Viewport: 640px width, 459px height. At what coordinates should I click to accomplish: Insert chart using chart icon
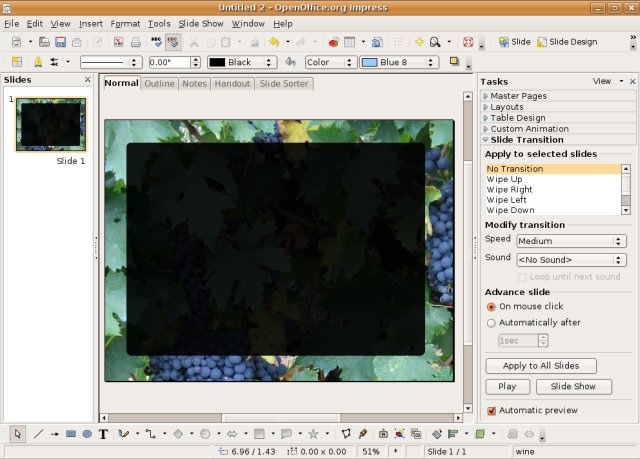[333, 42]
